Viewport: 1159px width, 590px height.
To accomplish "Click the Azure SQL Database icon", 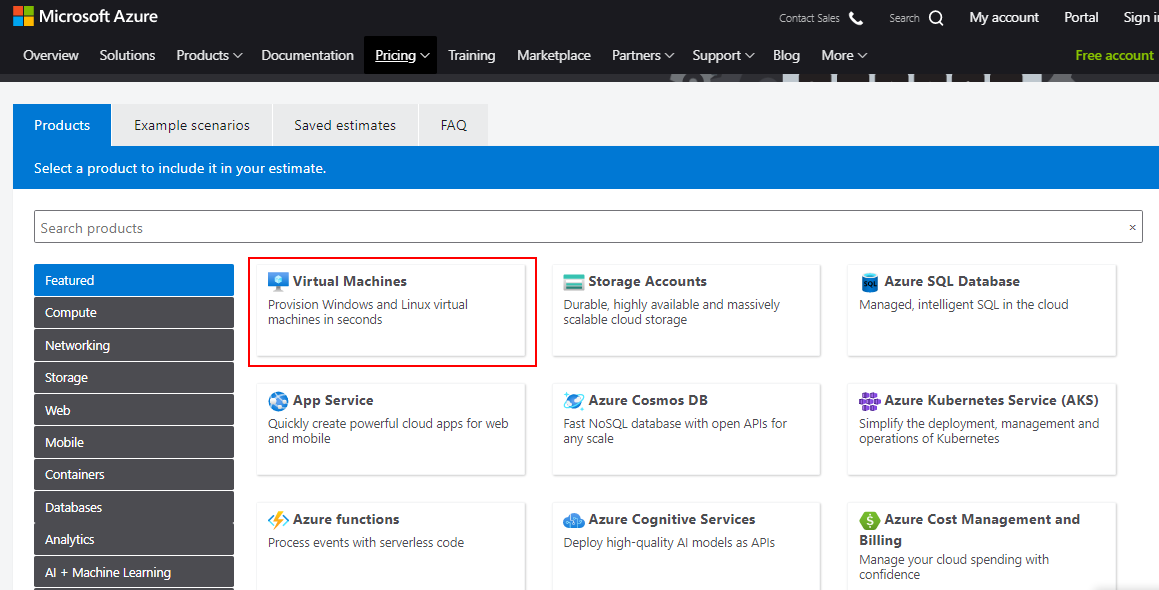I will tap(869, 282).
